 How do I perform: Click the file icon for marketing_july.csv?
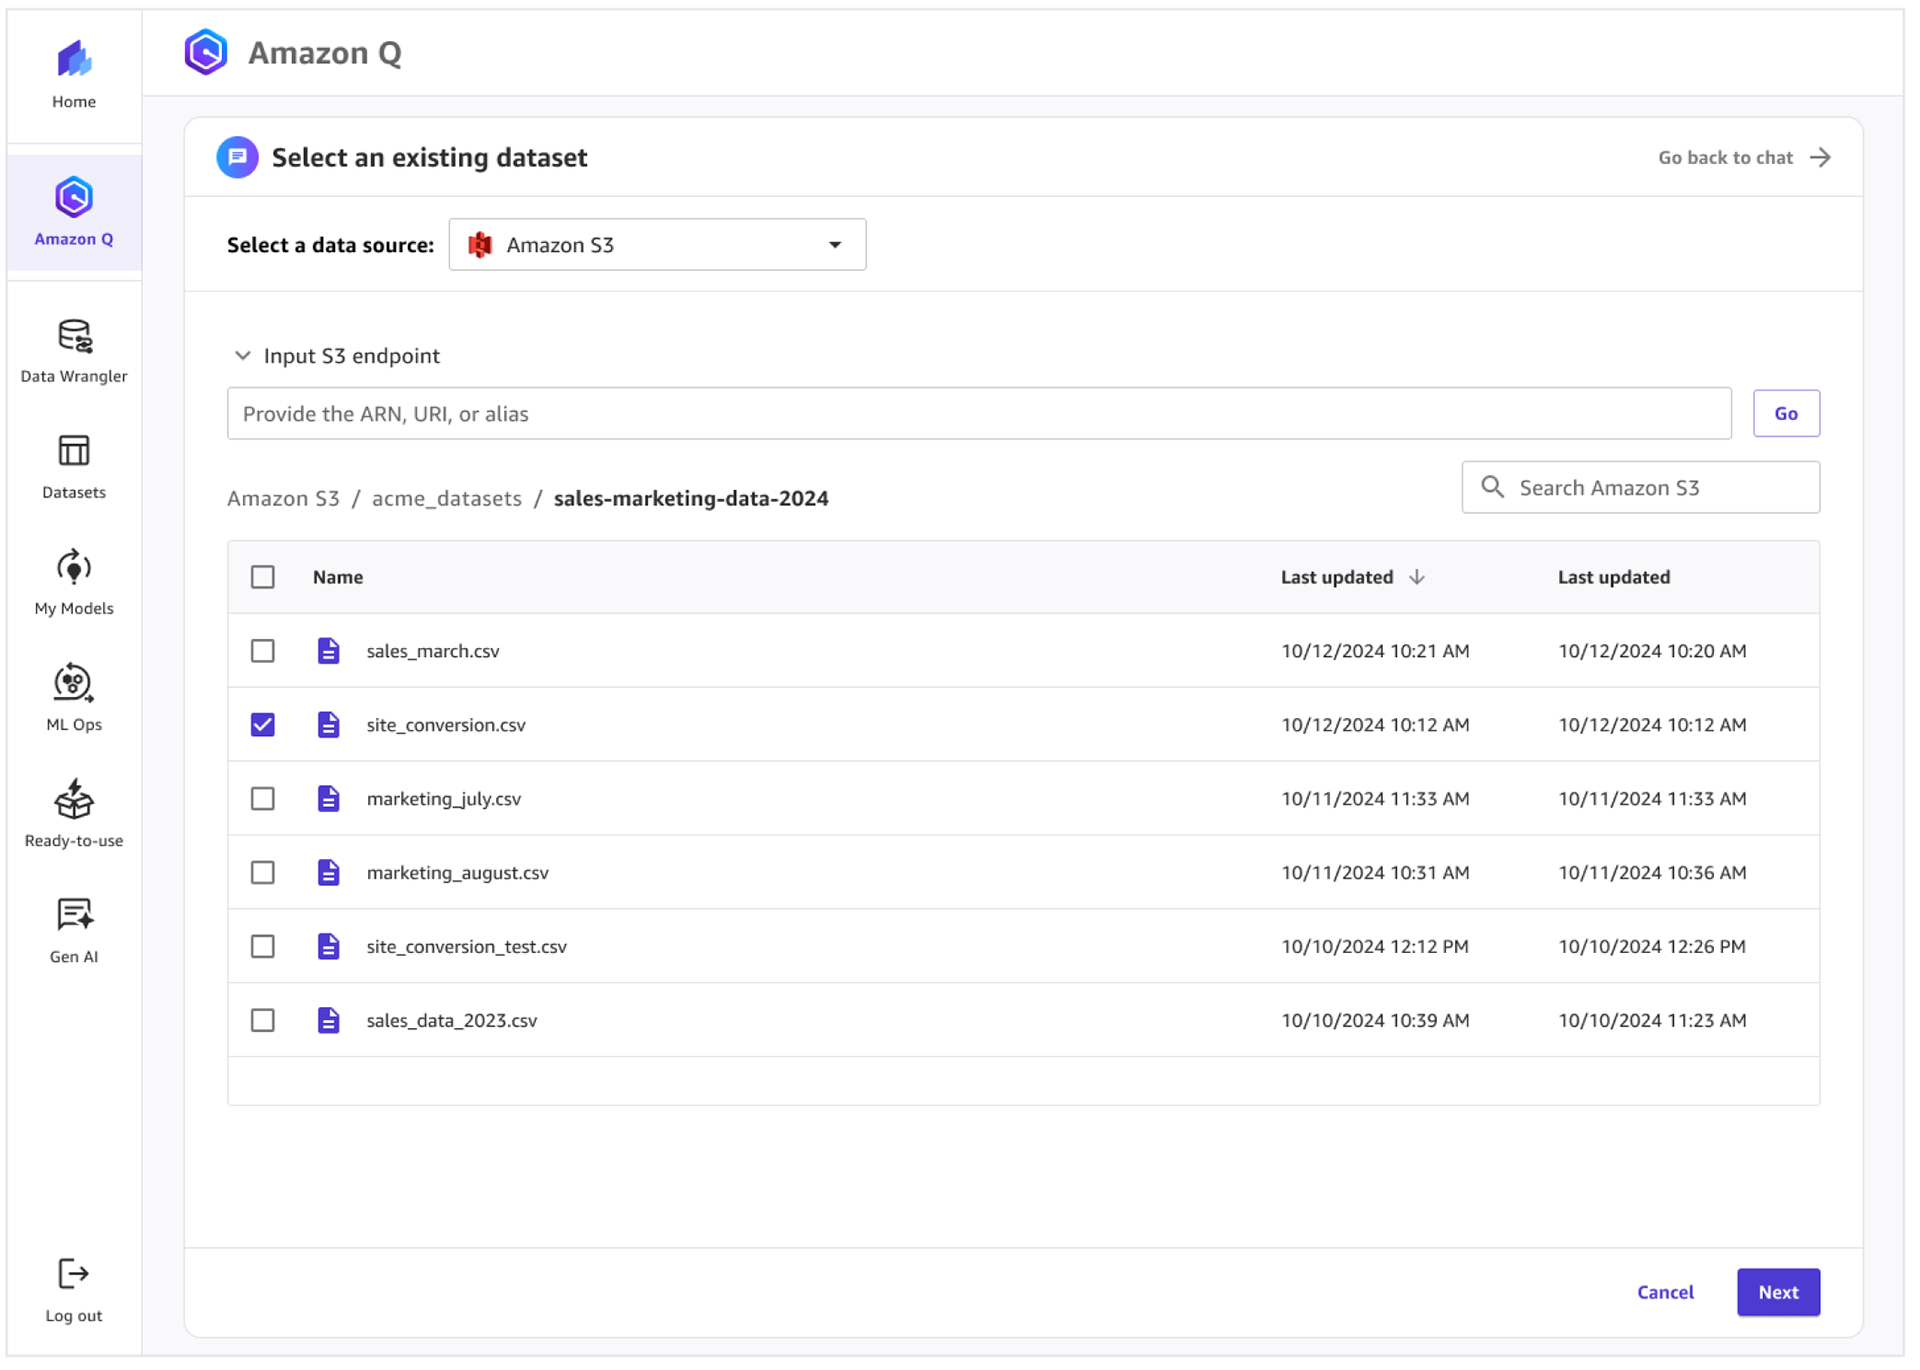pyautogui.click(x=328, y=799)
